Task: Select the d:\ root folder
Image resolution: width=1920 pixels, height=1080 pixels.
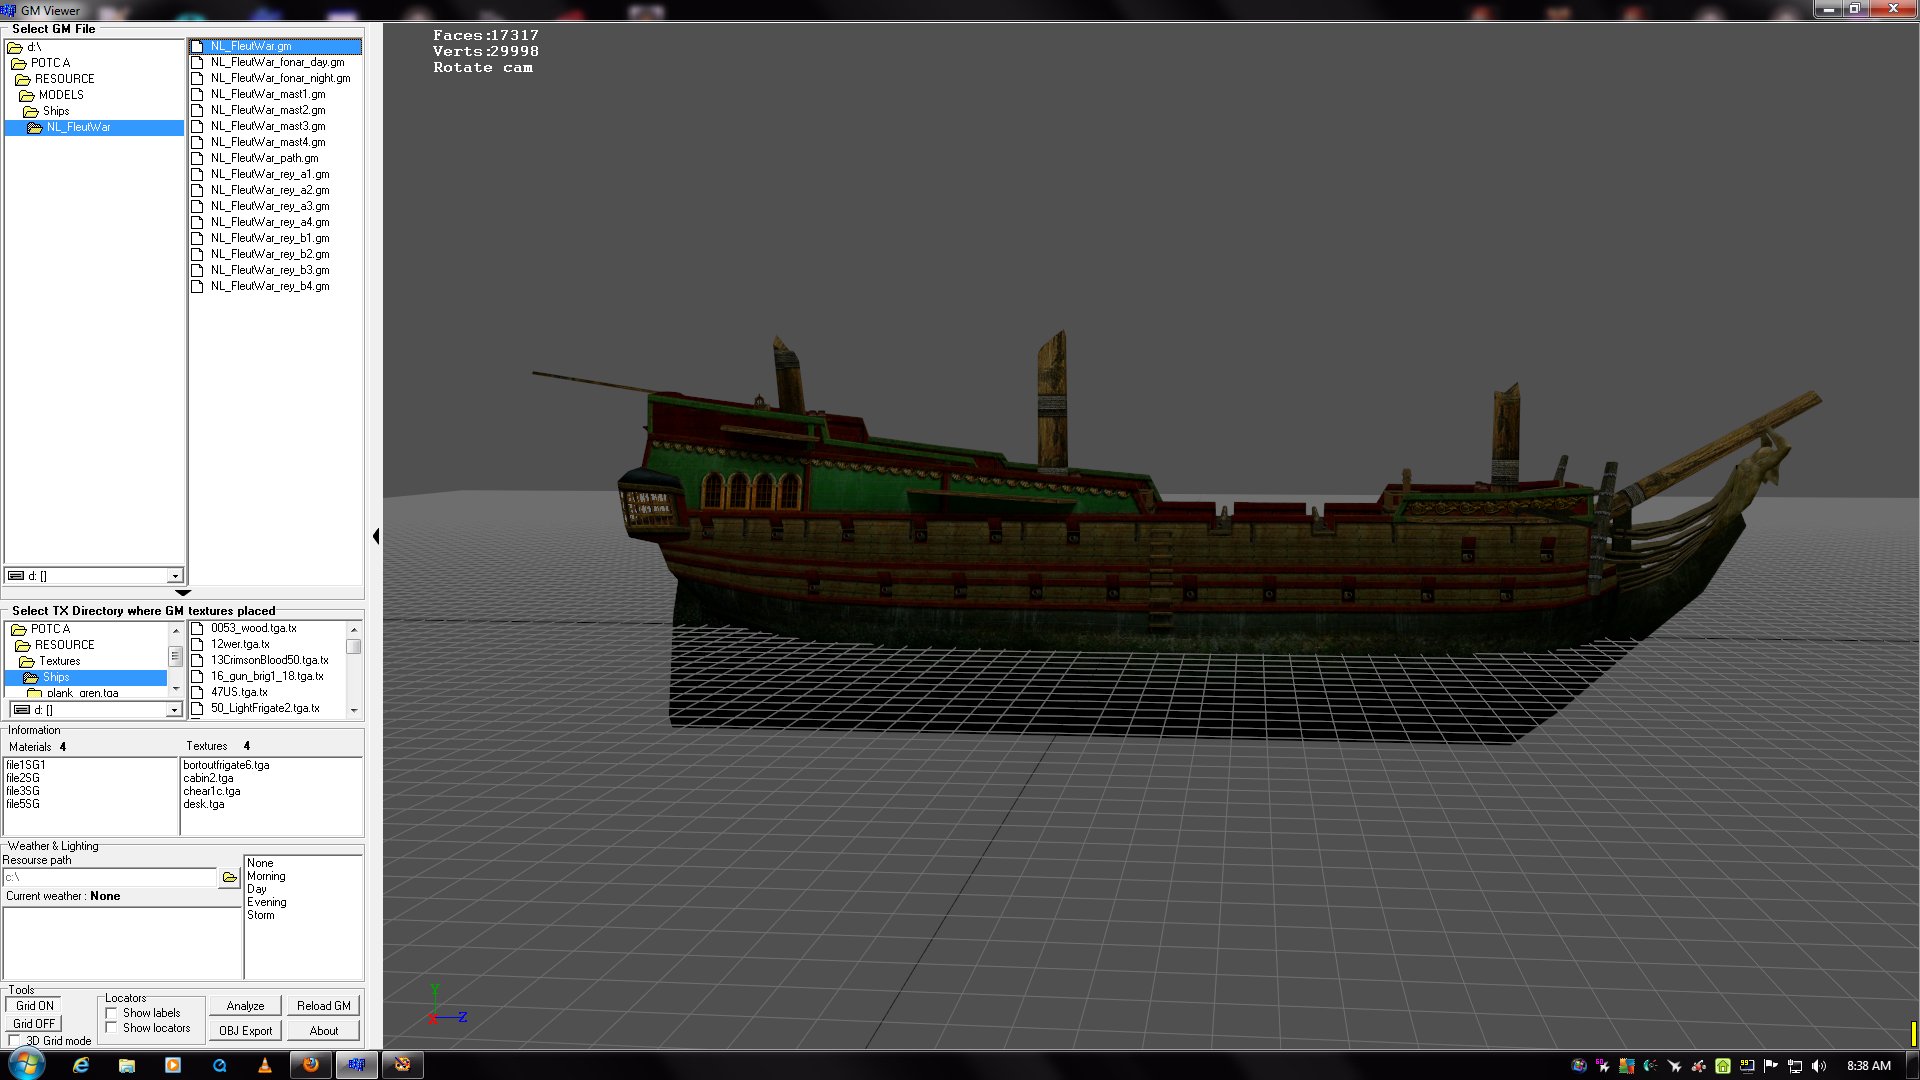Action: click(34, 47)
